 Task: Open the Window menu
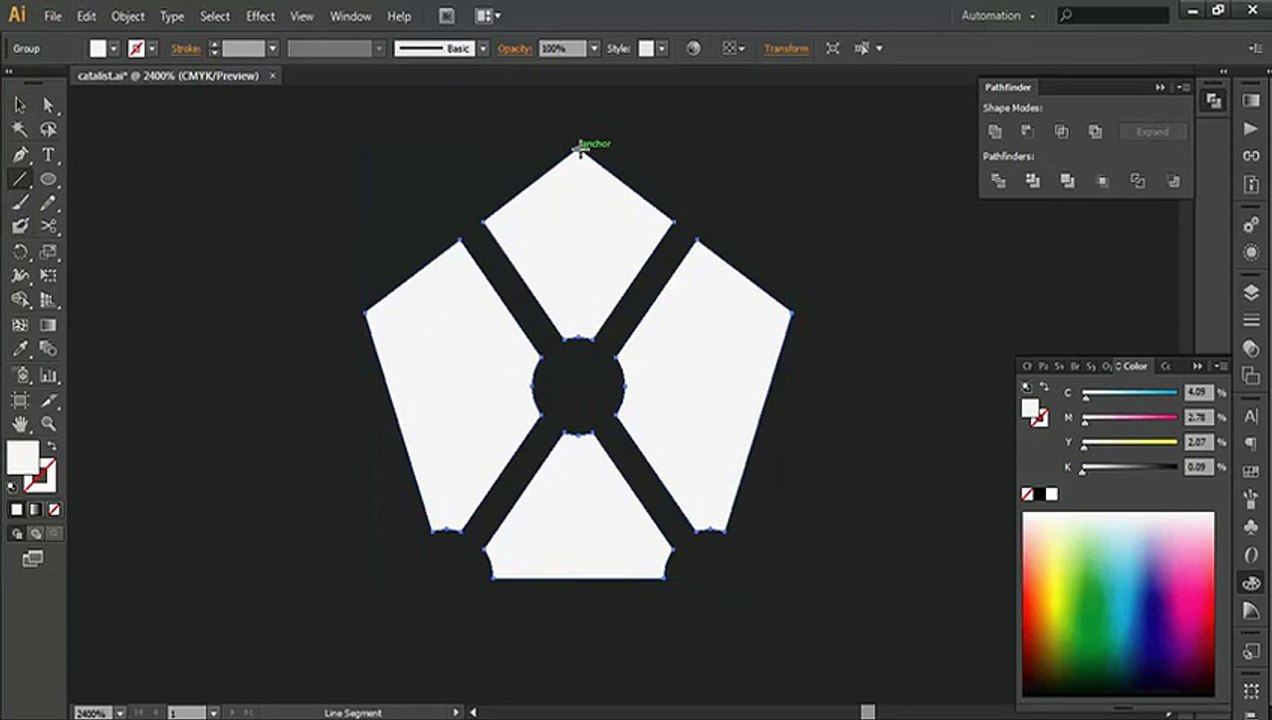[x=350, y=16]
